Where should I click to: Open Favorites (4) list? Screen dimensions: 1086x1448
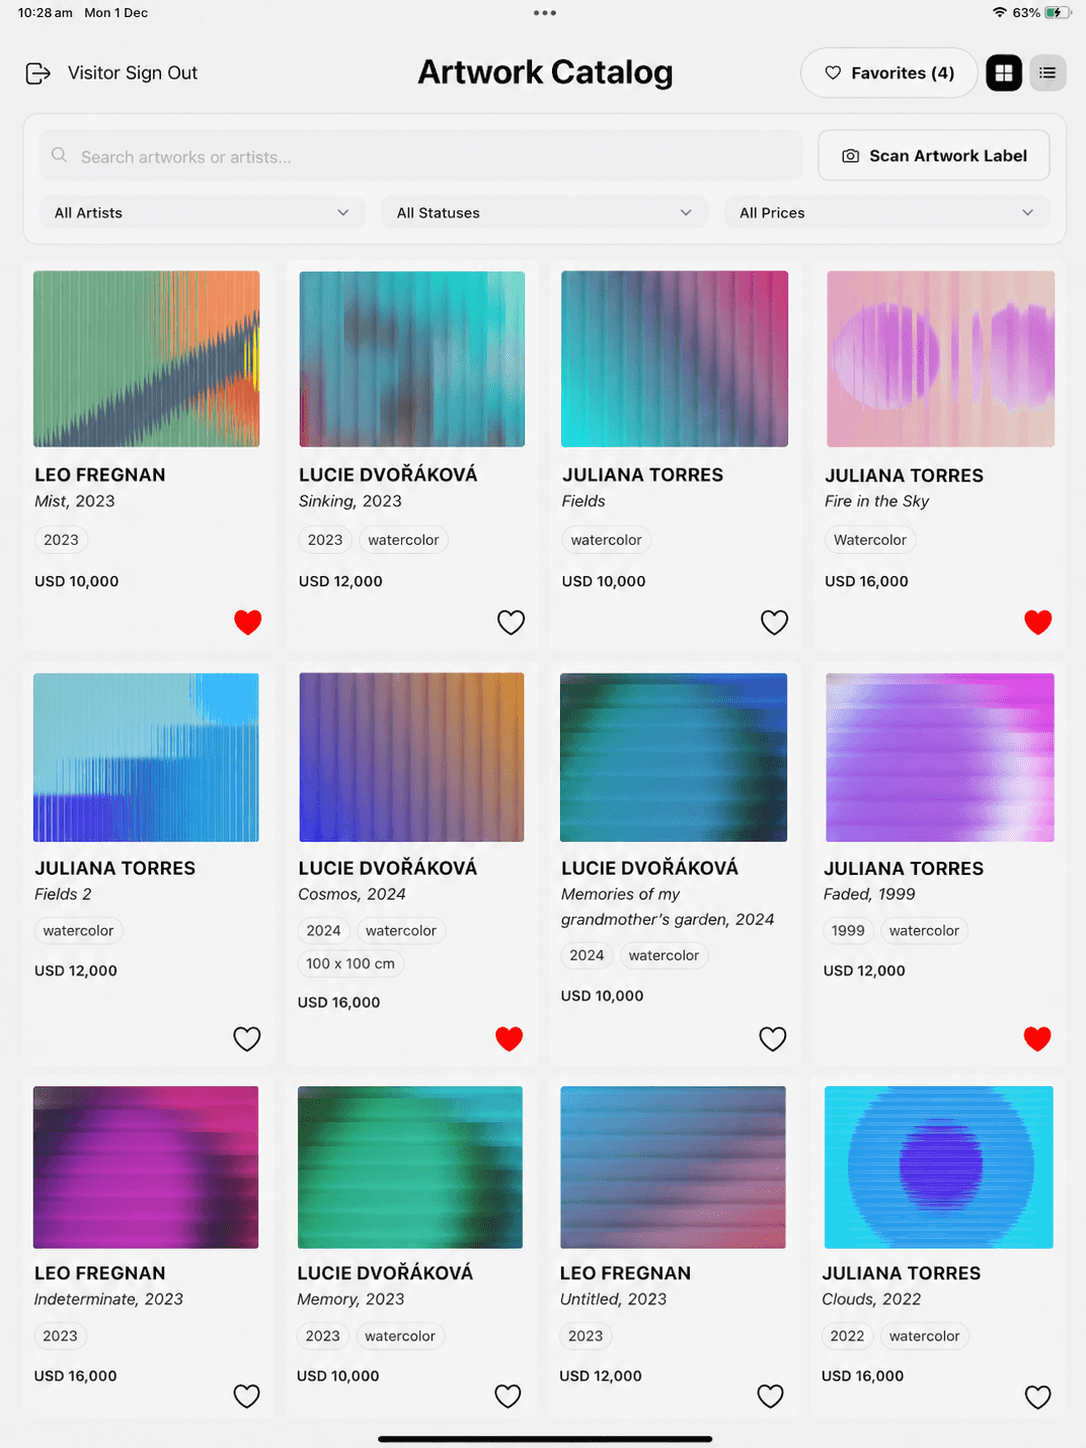click(889, 73)
